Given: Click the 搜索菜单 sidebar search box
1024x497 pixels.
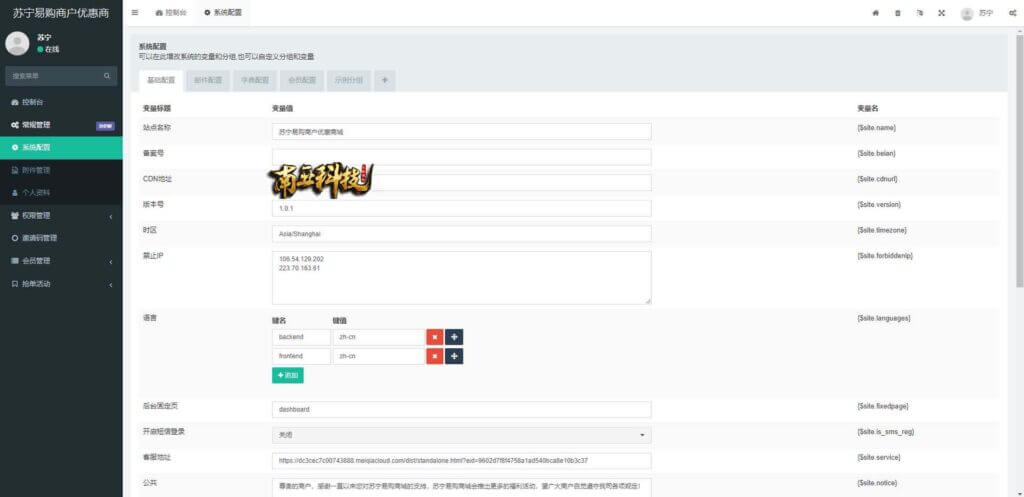Looking at the screenshot, I should [x=61, y=76].
